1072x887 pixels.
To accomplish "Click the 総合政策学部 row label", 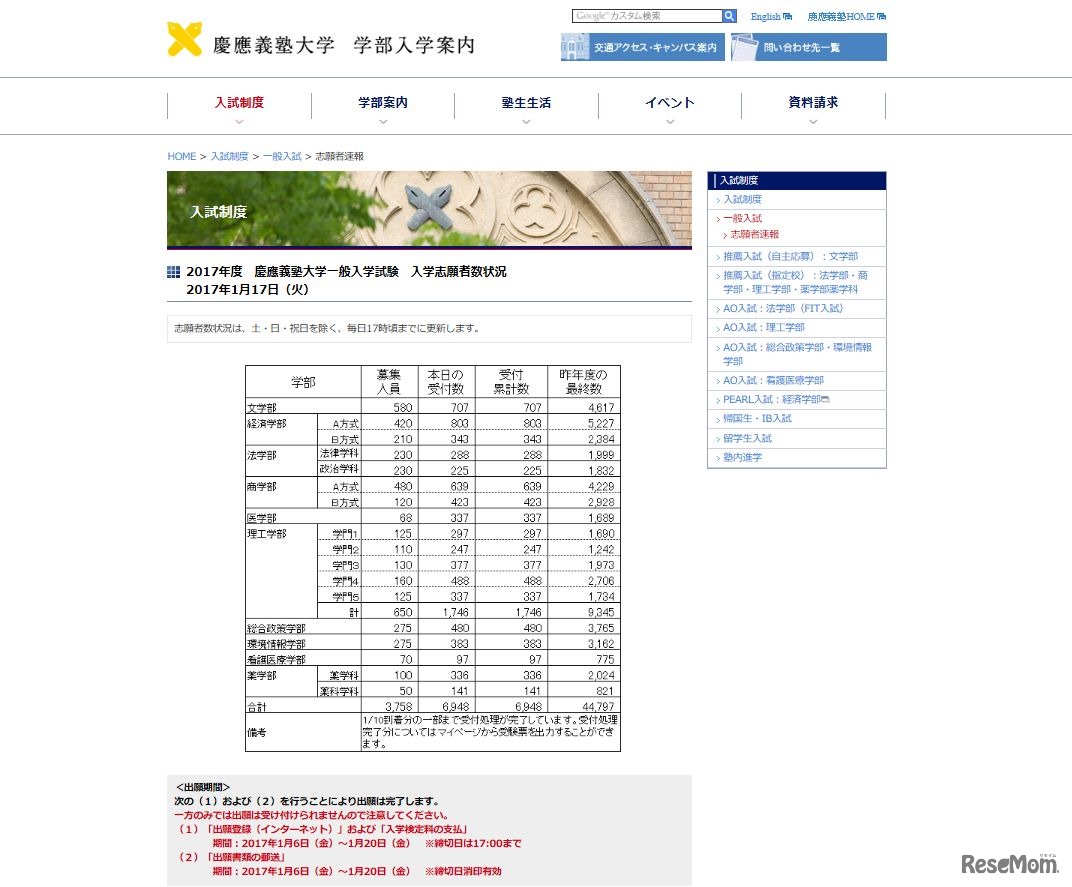I will [276, 628].
